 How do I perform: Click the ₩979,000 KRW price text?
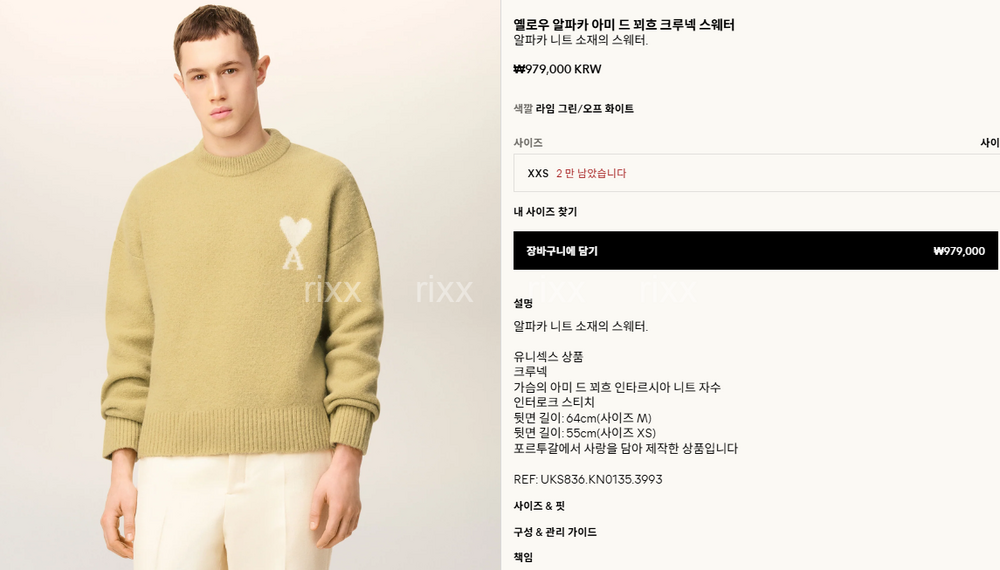(x=557, y=69)
